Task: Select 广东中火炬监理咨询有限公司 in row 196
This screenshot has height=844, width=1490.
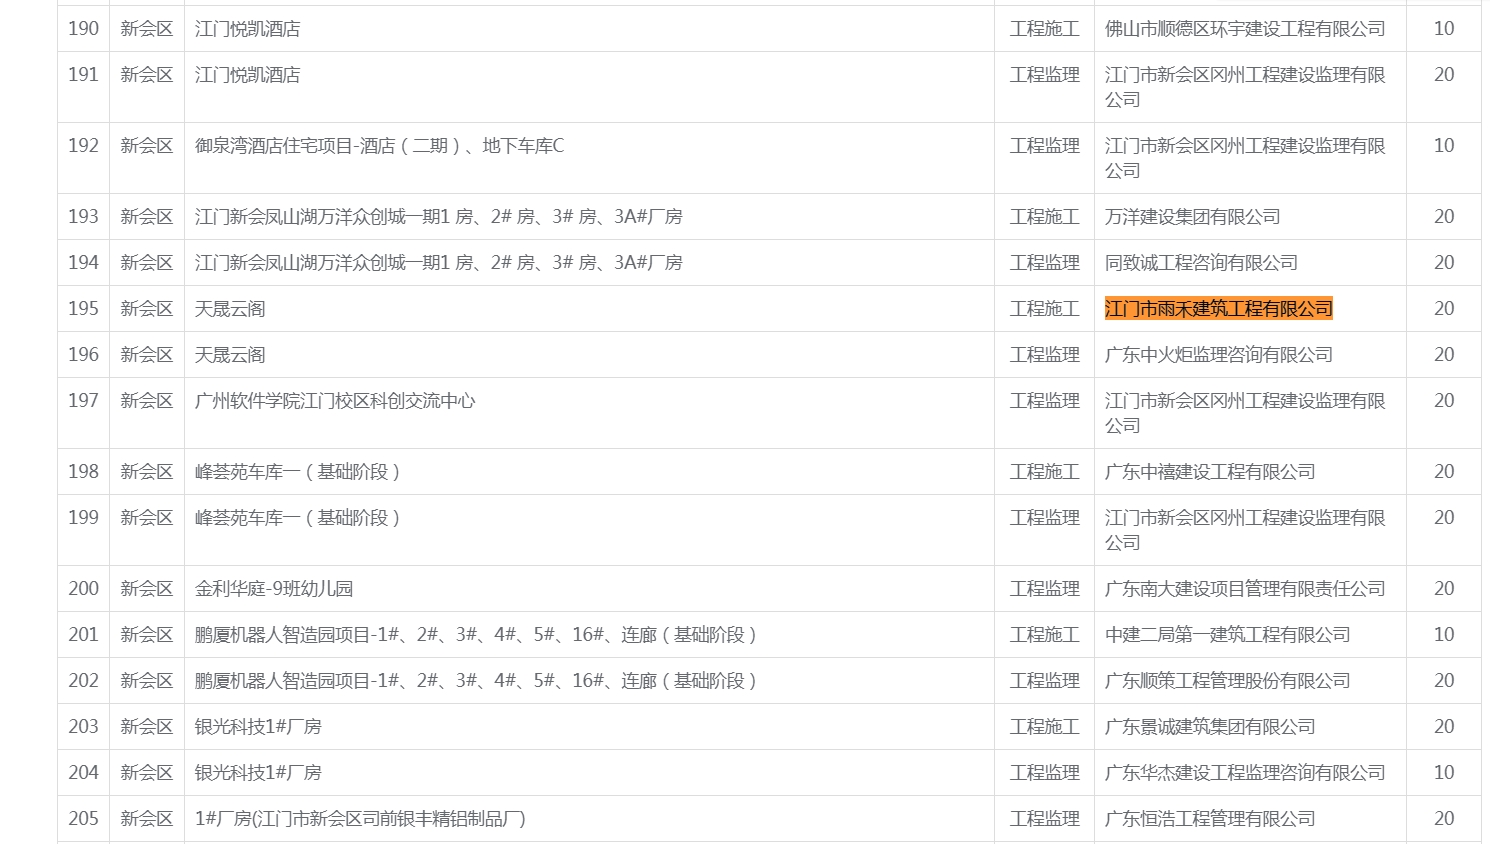Action: tap(1218, 355)
